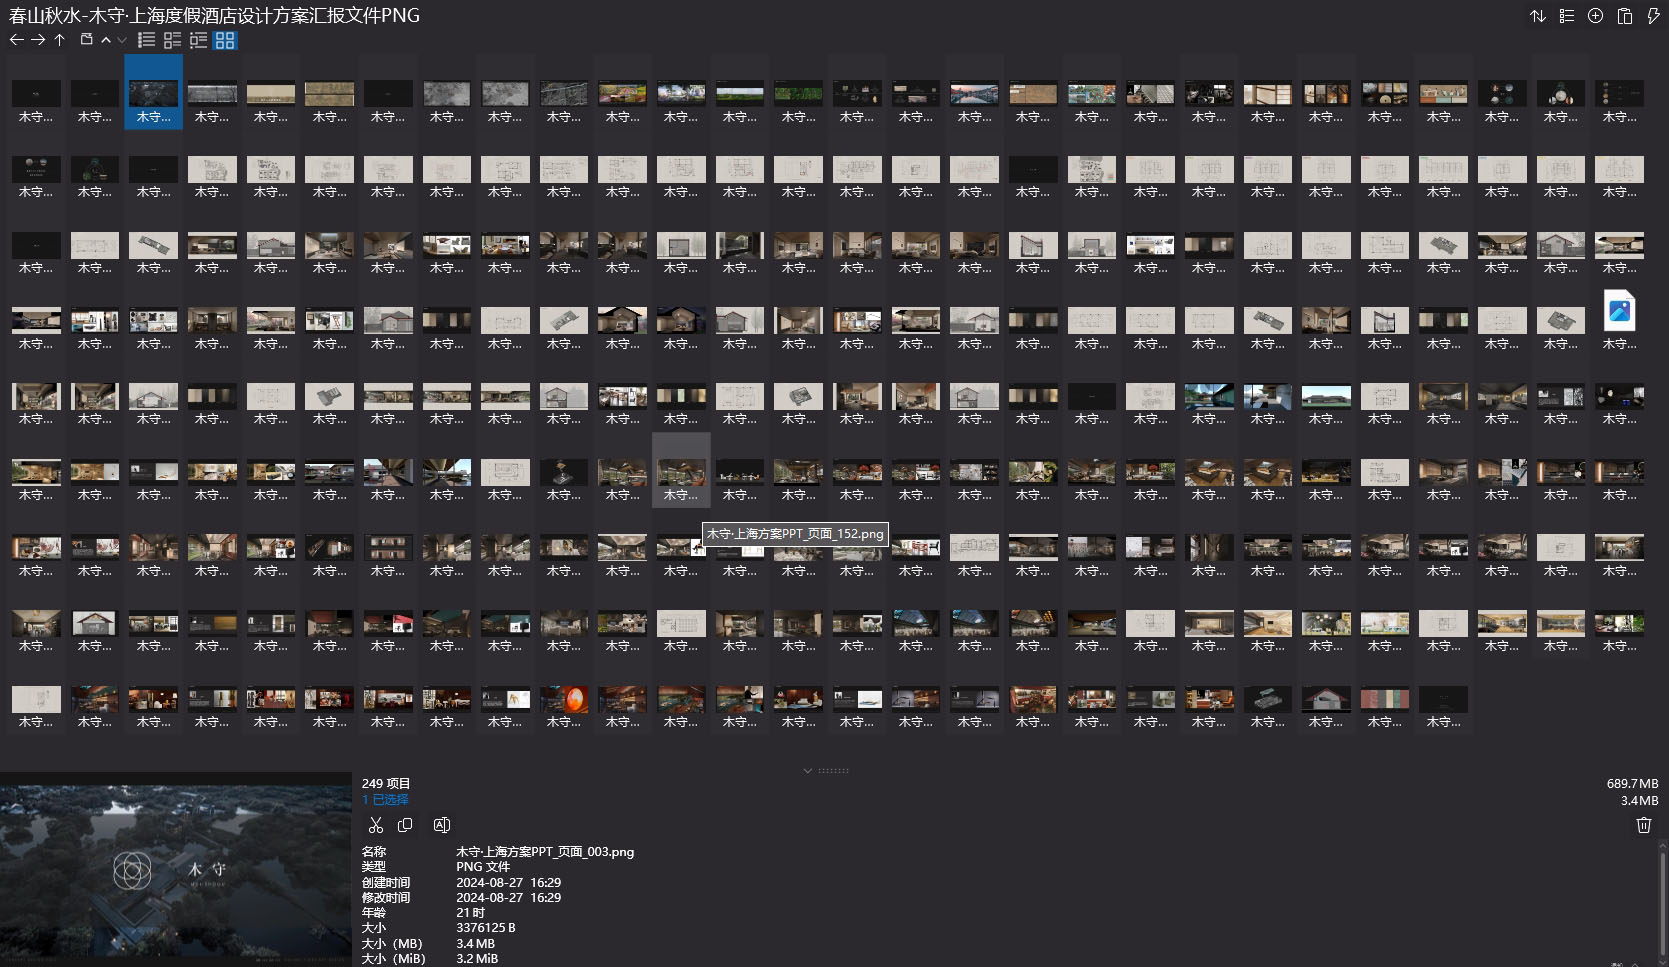Click the lightning bolt quick actions icon
Image resolution: width=1669 pixels, height=967 pixels.
coord(1654,16)
